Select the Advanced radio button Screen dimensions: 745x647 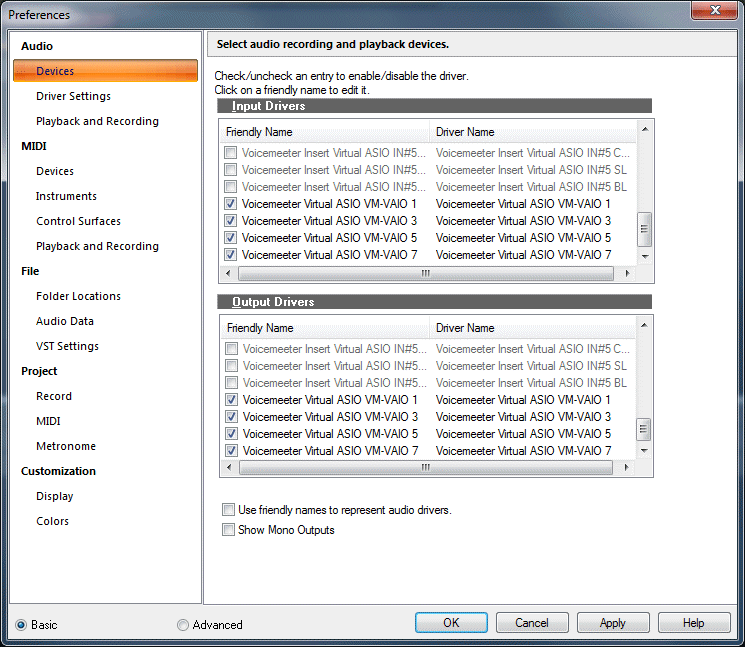(183, 625)
